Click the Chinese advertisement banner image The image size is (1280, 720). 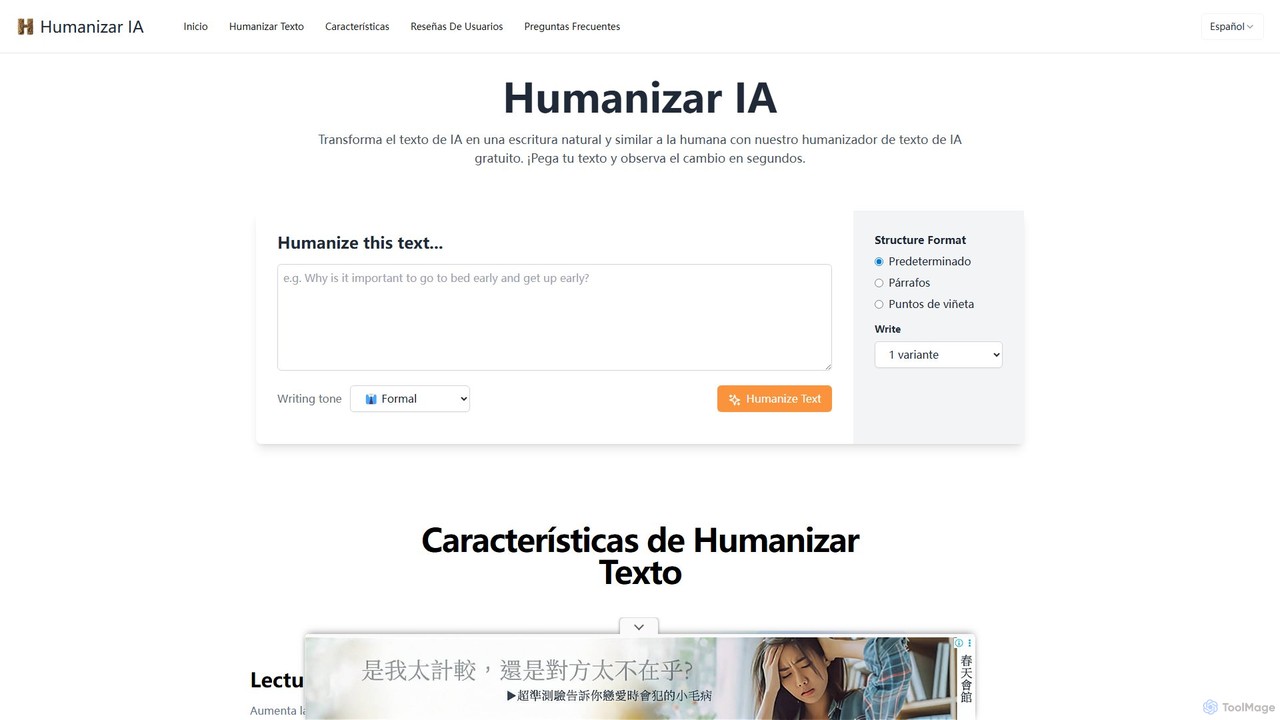(640, 678)
